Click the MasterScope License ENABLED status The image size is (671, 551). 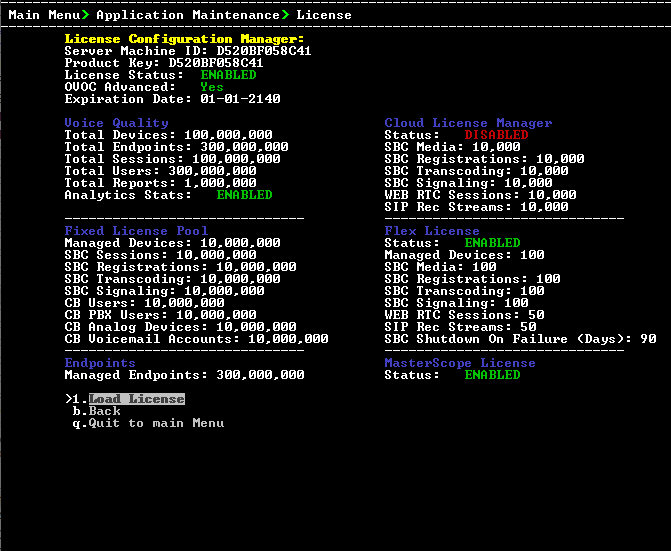coord(492,375)
